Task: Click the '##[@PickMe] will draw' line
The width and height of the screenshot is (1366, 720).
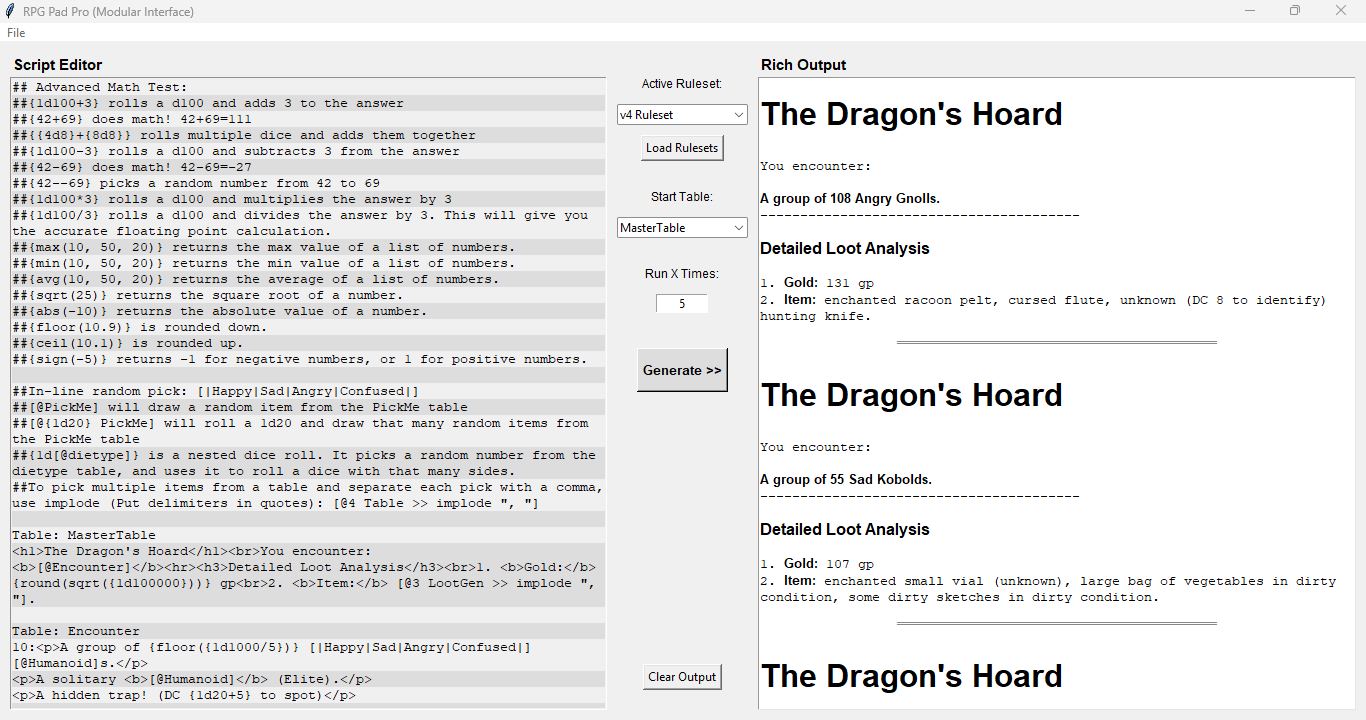Action: [240, 407]
